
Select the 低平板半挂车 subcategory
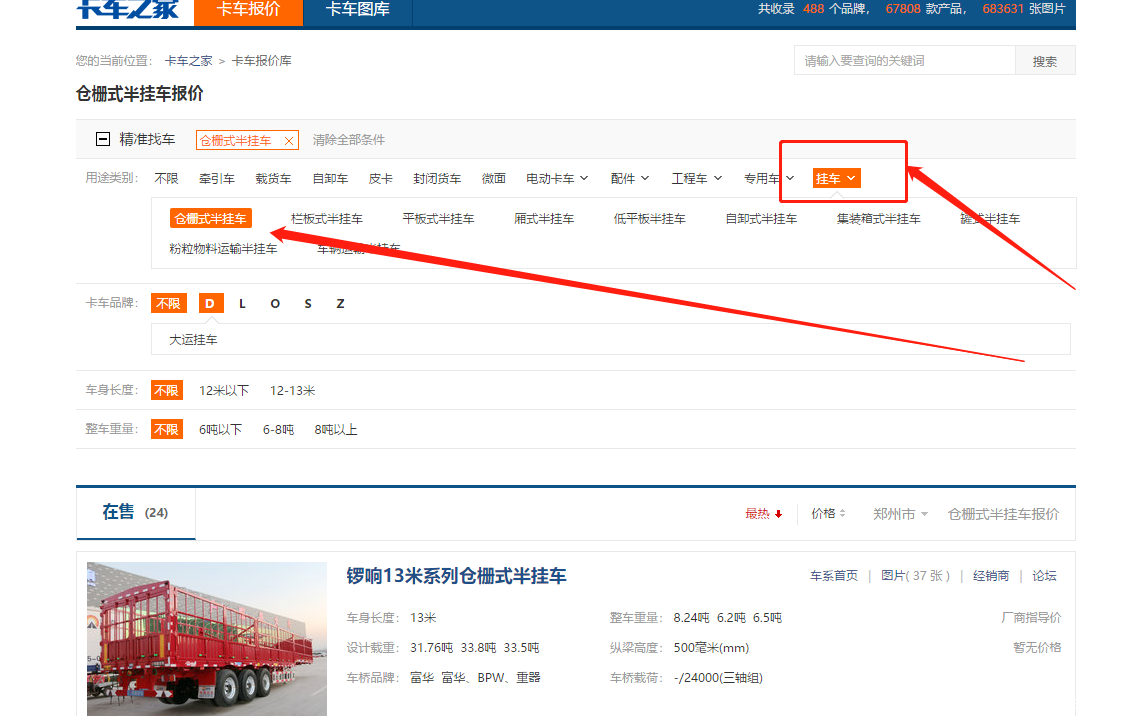click(649, 219)
